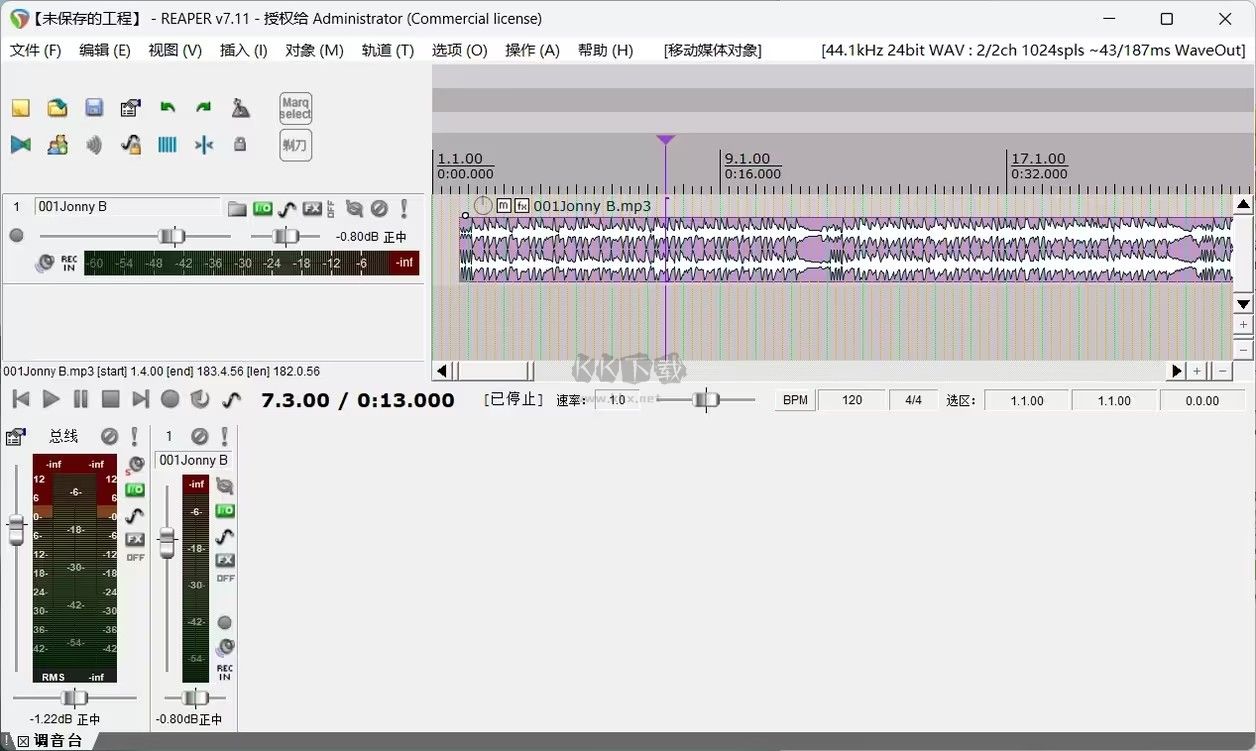Open the 编辑 (E) menu

tap(105, 50)
